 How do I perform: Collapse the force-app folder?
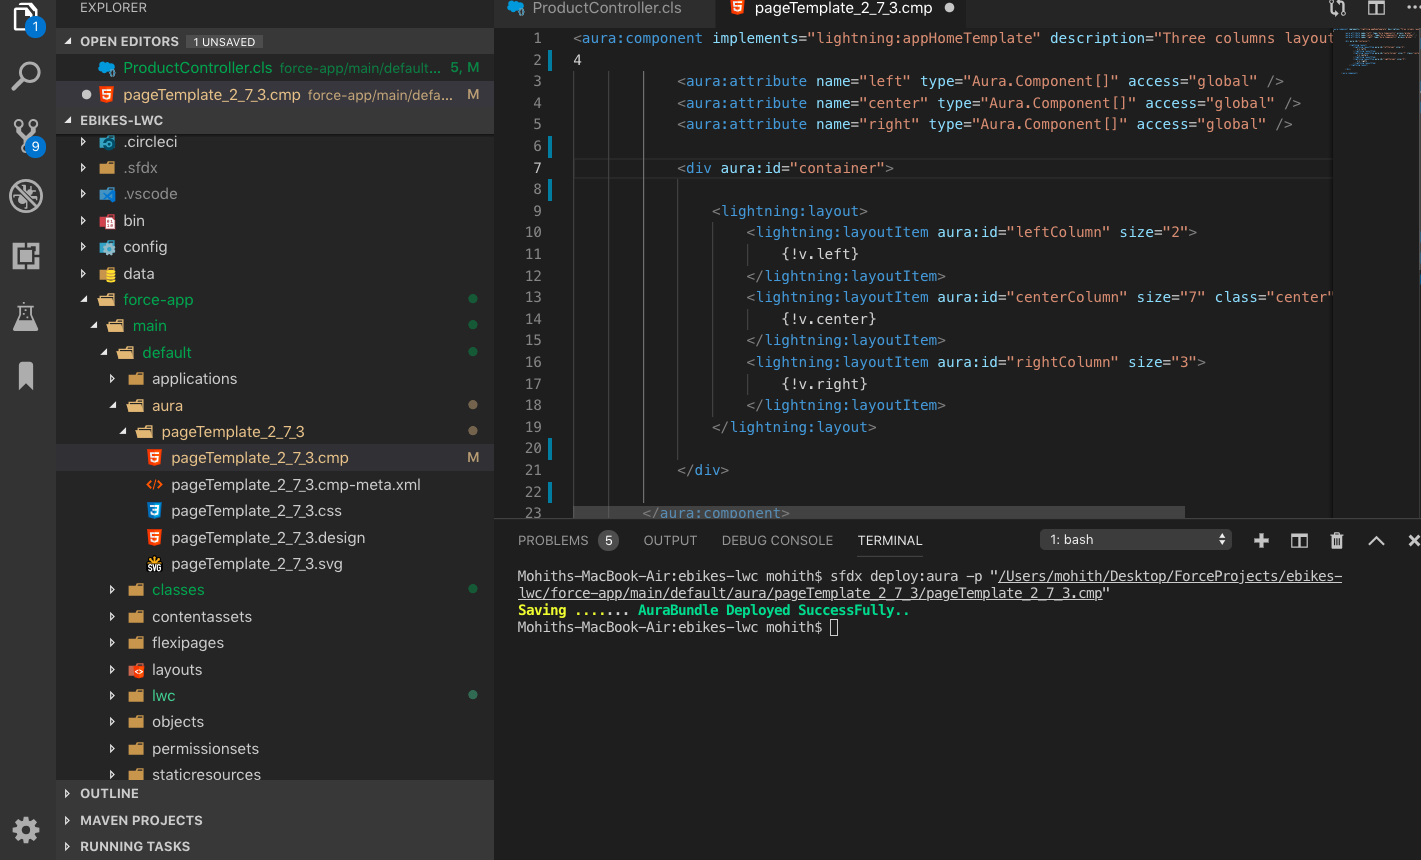pos(84,300)
